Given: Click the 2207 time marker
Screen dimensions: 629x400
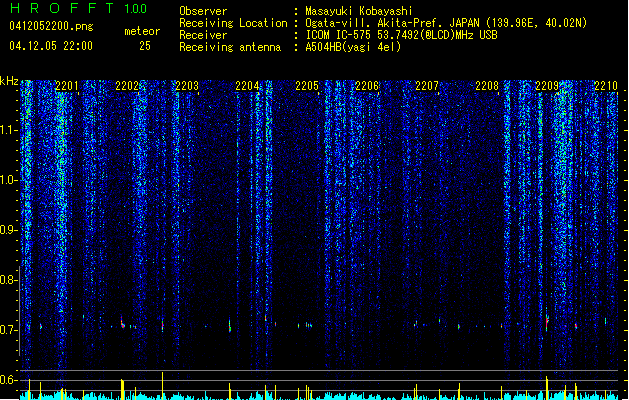Looking at the screenshot, I should pyautogui.click(x=427, y=86).
